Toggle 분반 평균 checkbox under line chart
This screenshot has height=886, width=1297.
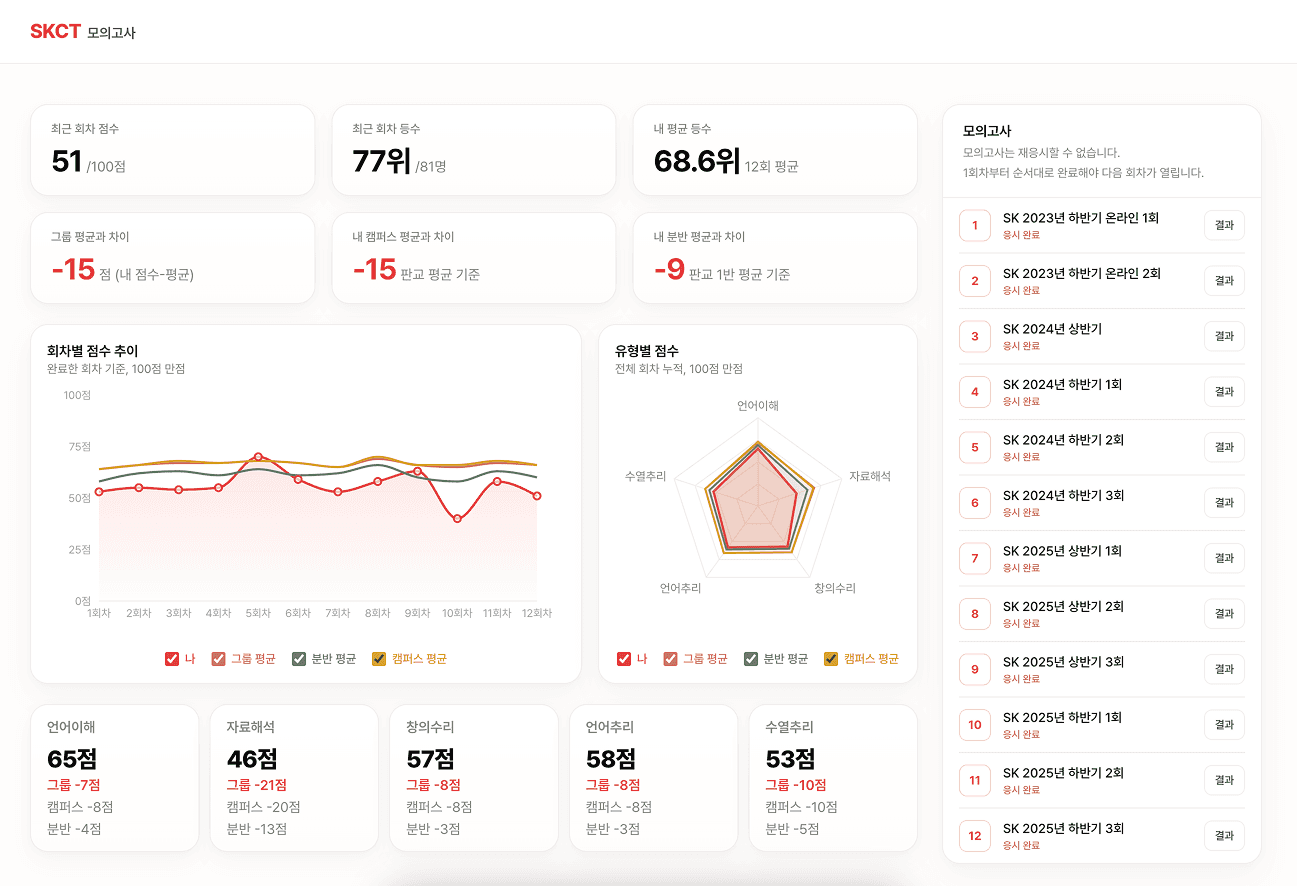point(299,659)
